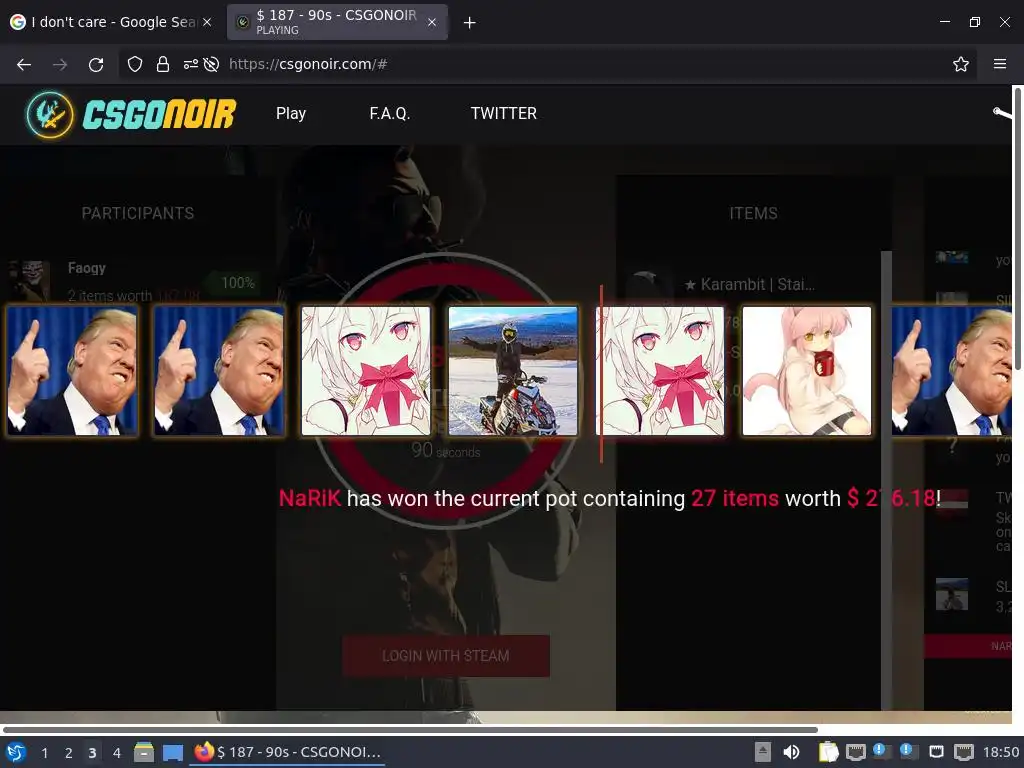
Task: Click the Karambit item entry
Action: pyautogui.click(x=750, y=285)
